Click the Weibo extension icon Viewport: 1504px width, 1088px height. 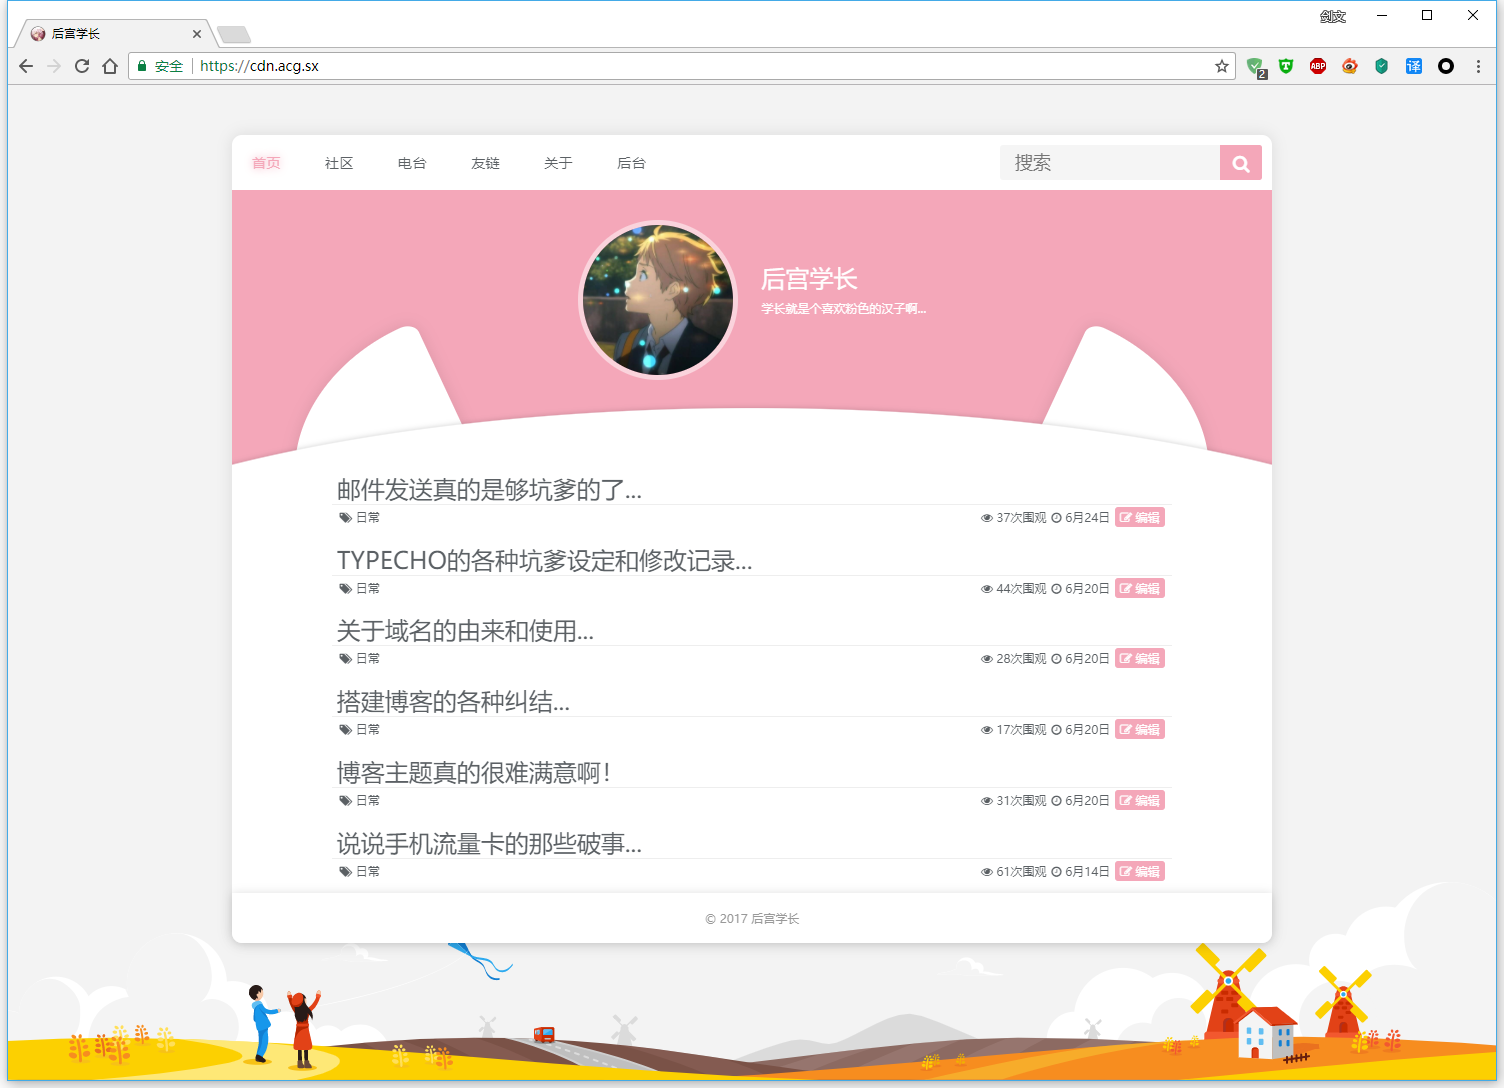pyautogui.click(x=1349, y=66)
